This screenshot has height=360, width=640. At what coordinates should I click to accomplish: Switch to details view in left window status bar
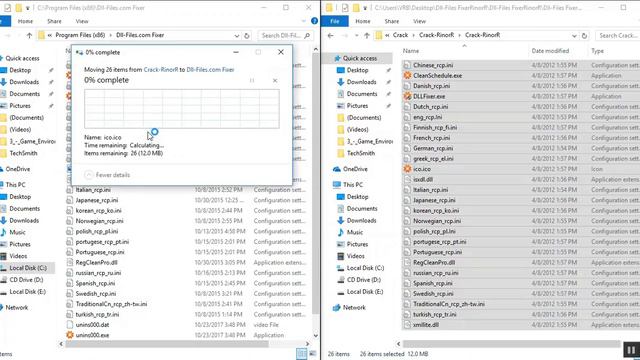[301, 354]
